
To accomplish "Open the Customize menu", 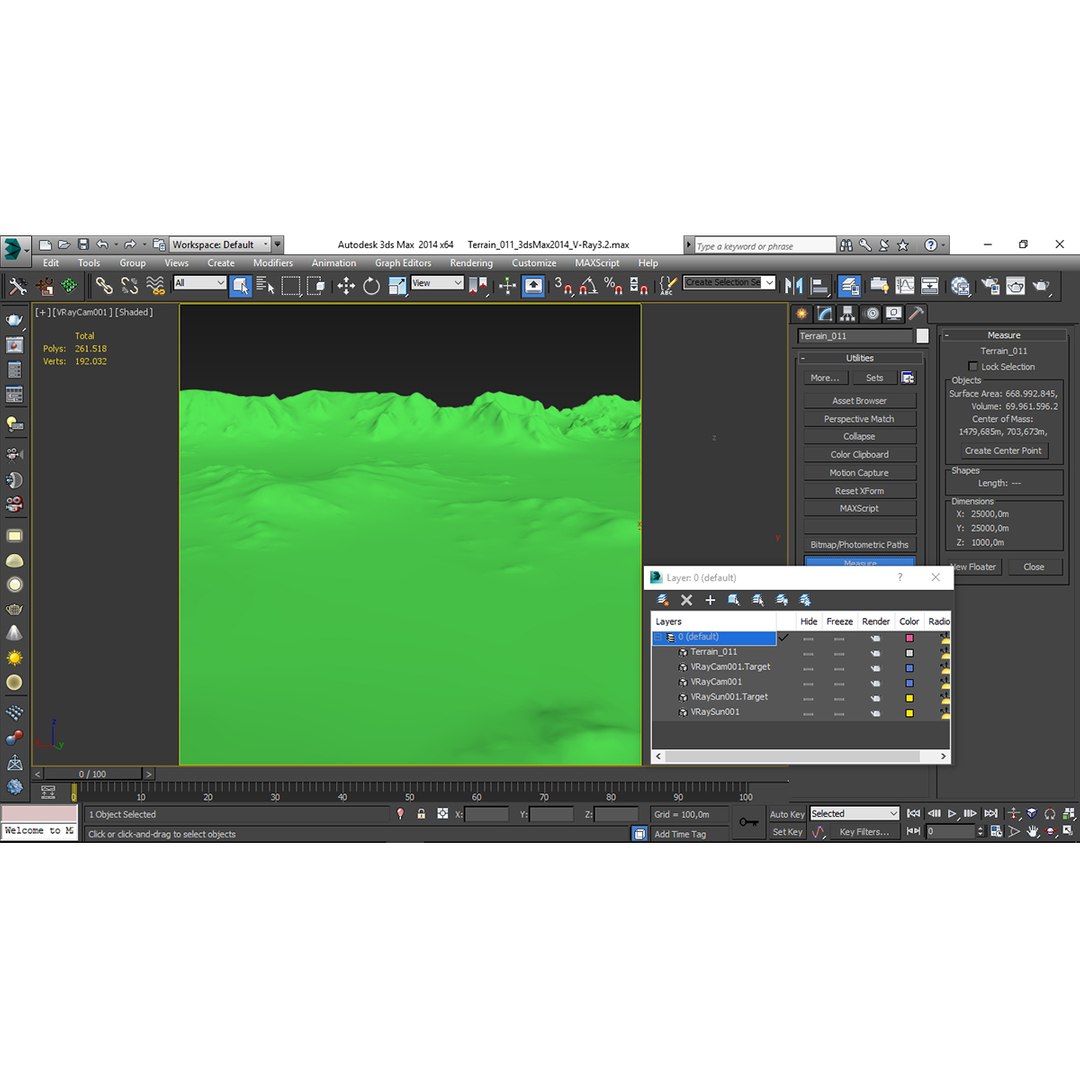I will [534, 262].
